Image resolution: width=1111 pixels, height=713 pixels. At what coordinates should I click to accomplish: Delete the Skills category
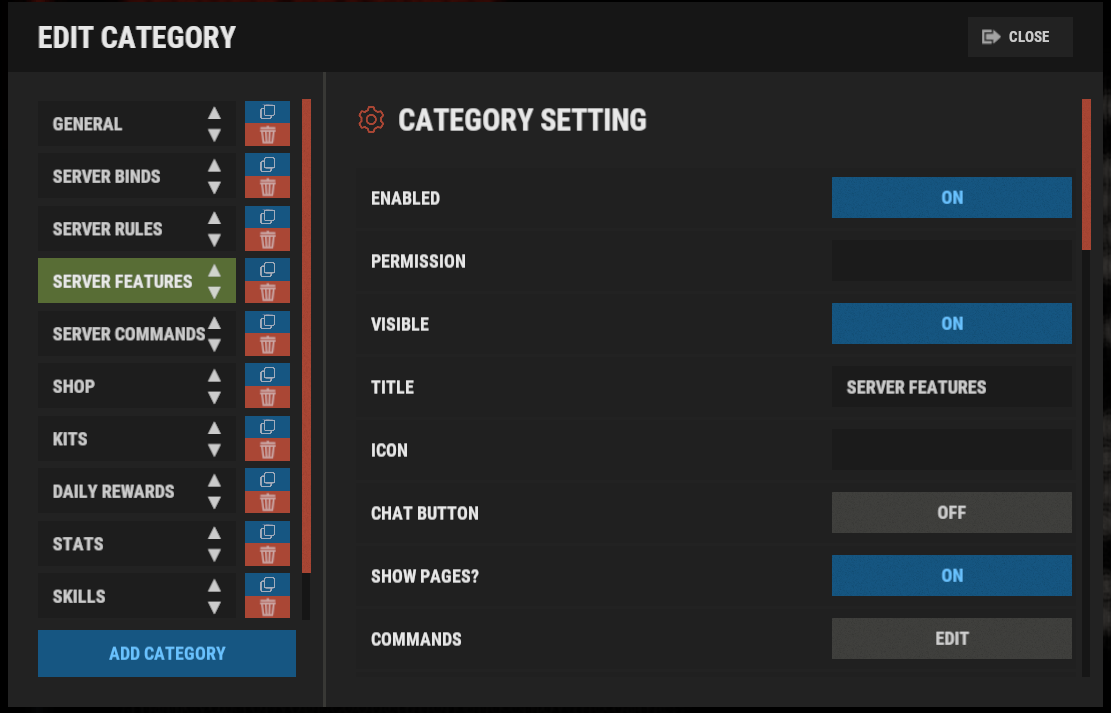click(267, 607)
